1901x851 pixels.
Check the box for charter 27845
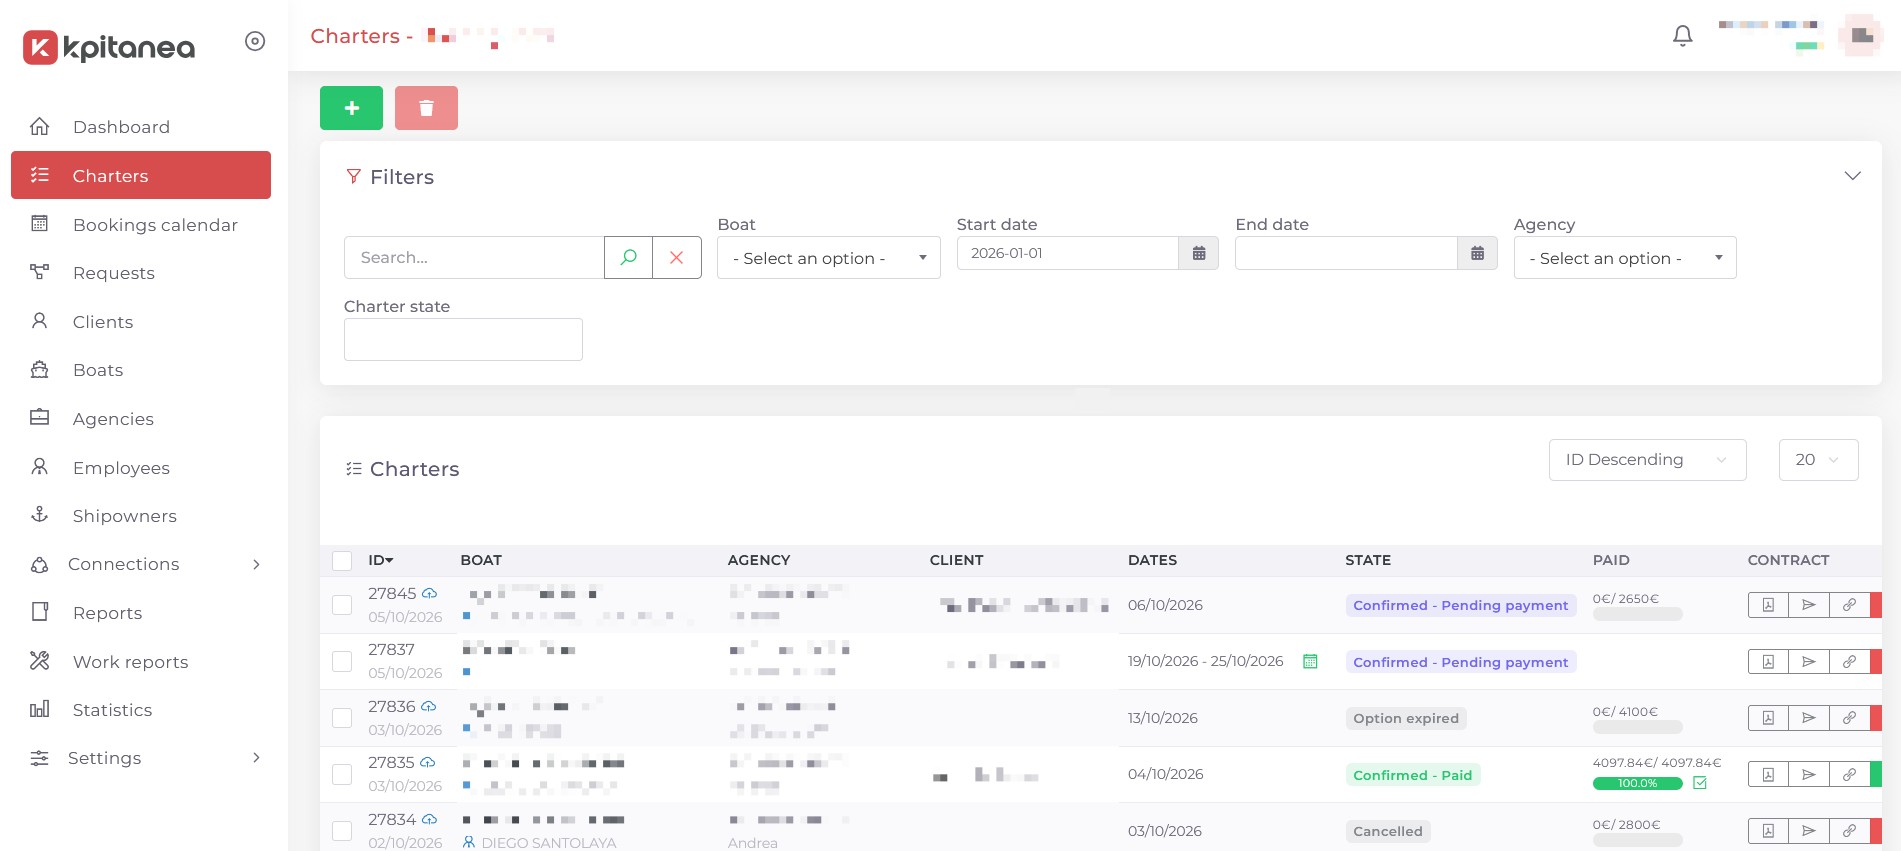tap(342, 605)
